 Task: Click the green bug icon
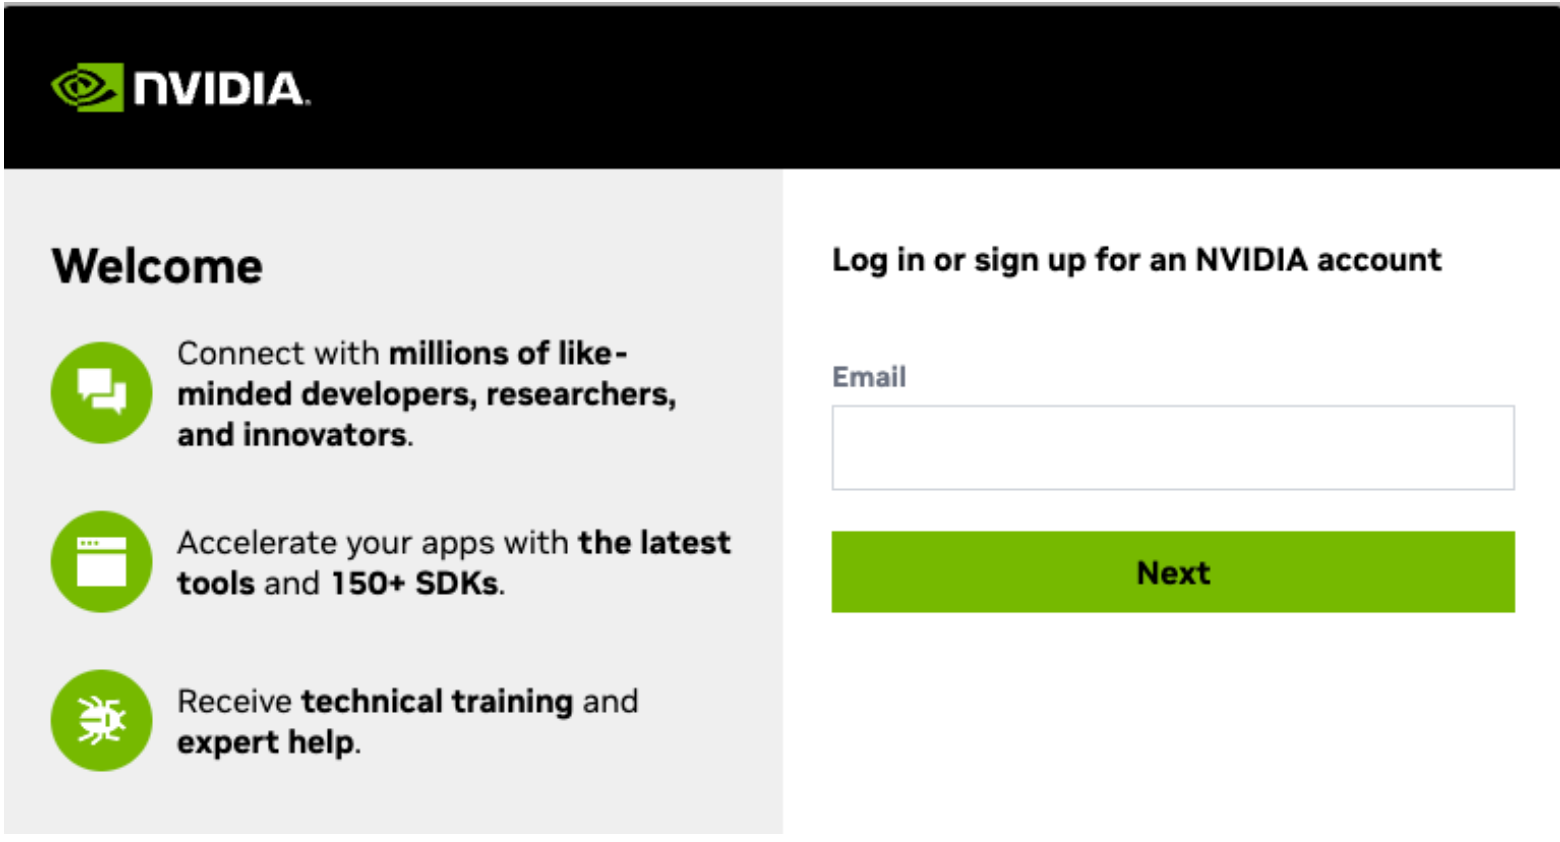pyautogui.click(x=102, y=720)
